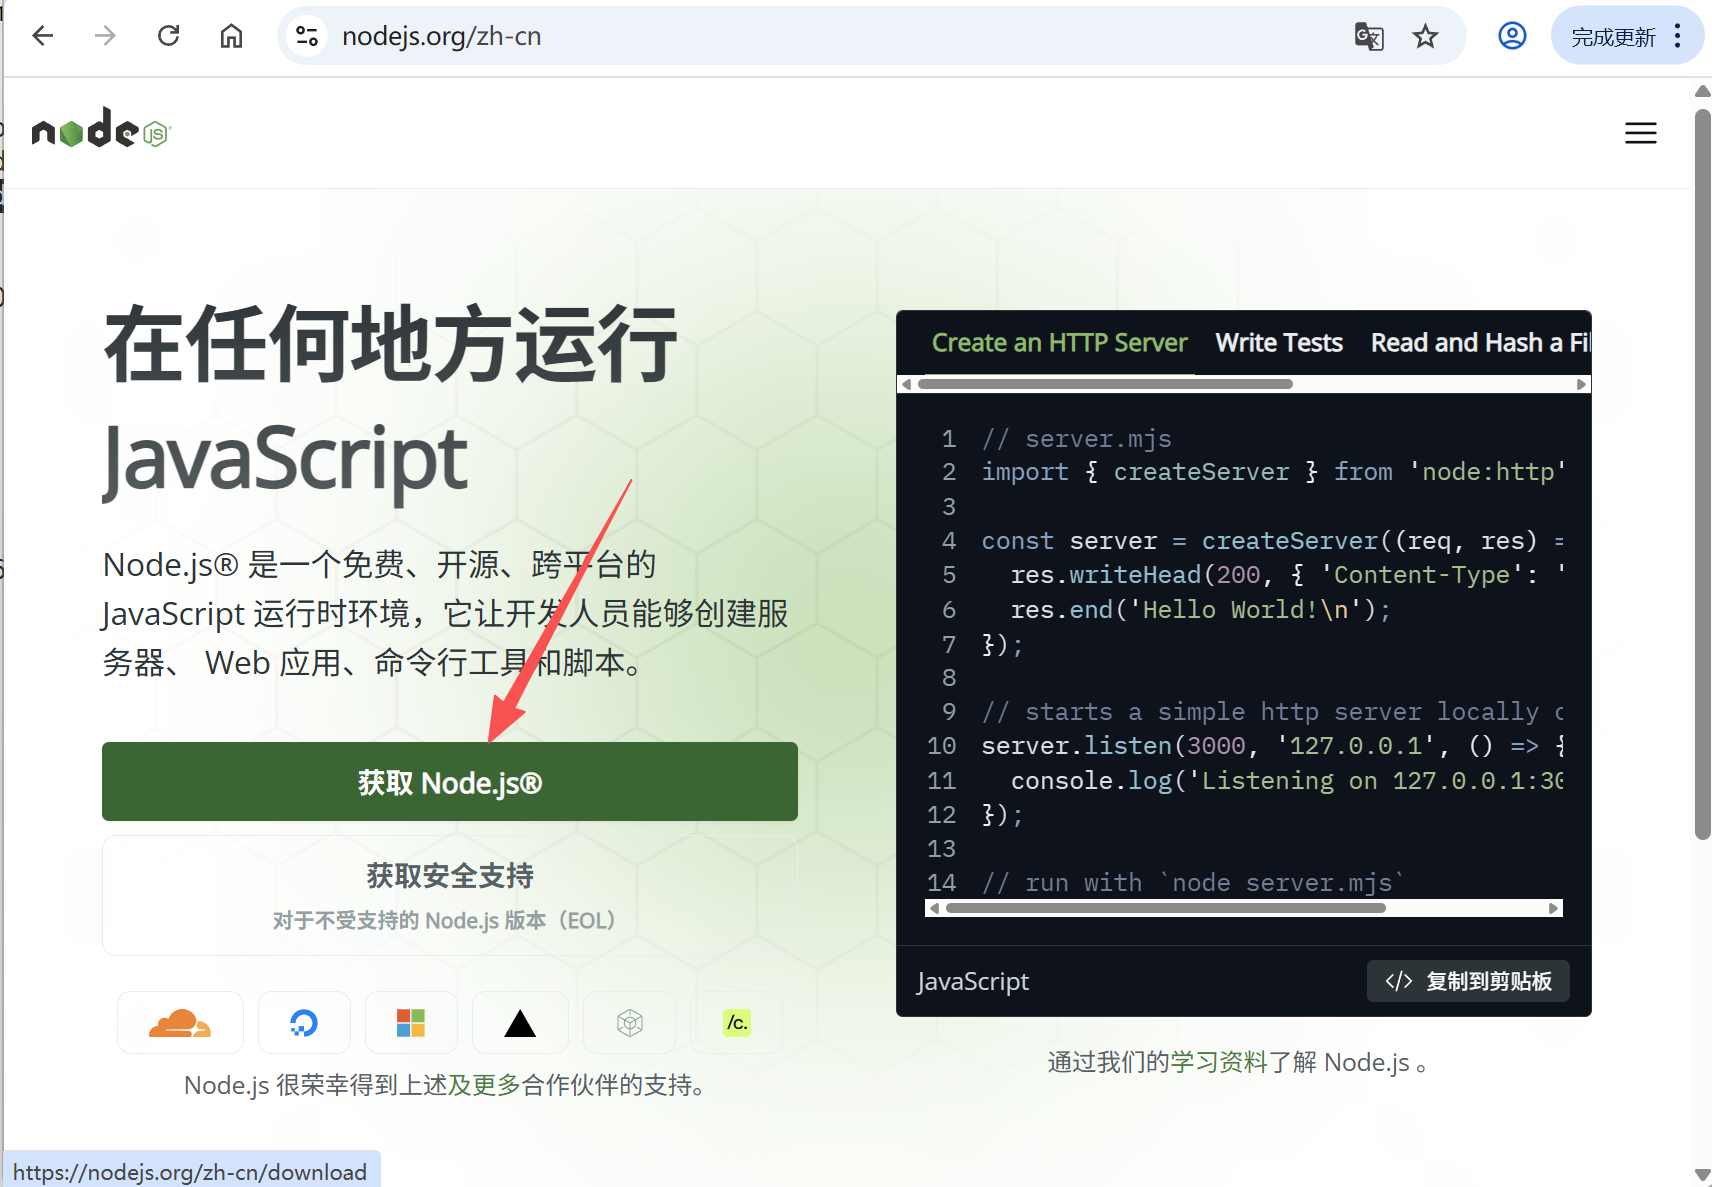Select the Vercel triangle partner logo
This screenshot has height=1187, width=1712.
pos(519,1022)
